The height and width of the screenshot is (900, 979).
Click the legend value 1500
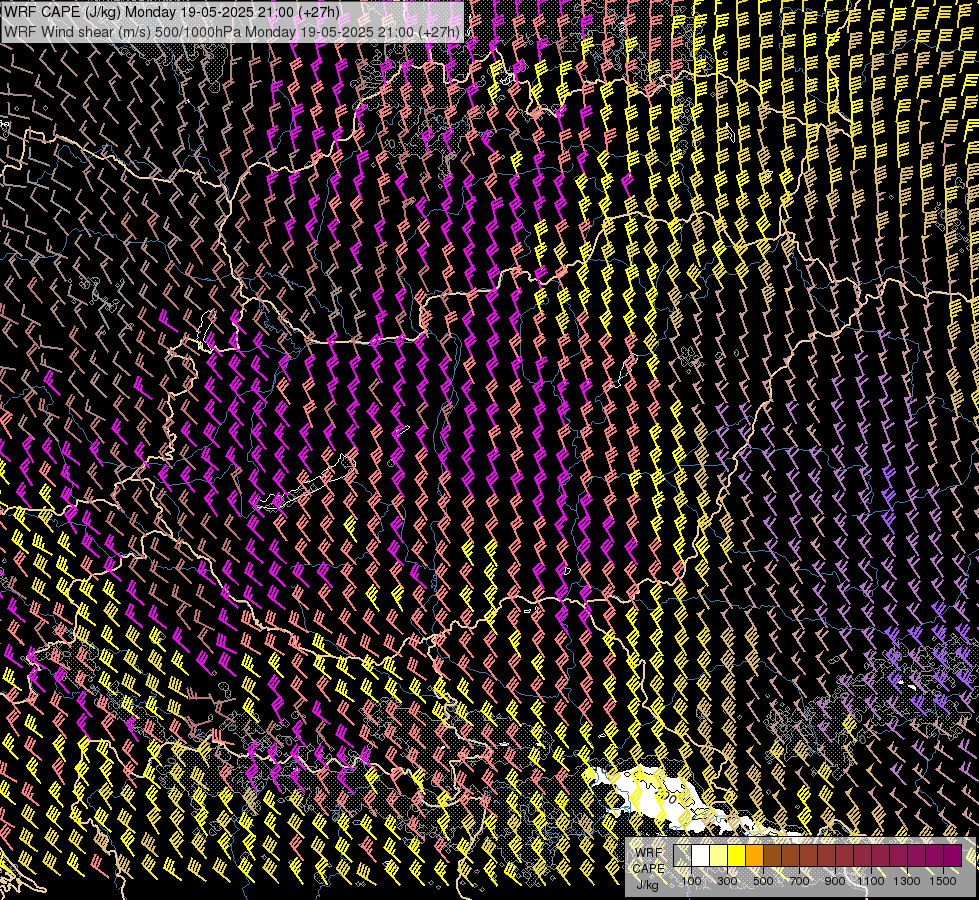[x=943, y=881]
